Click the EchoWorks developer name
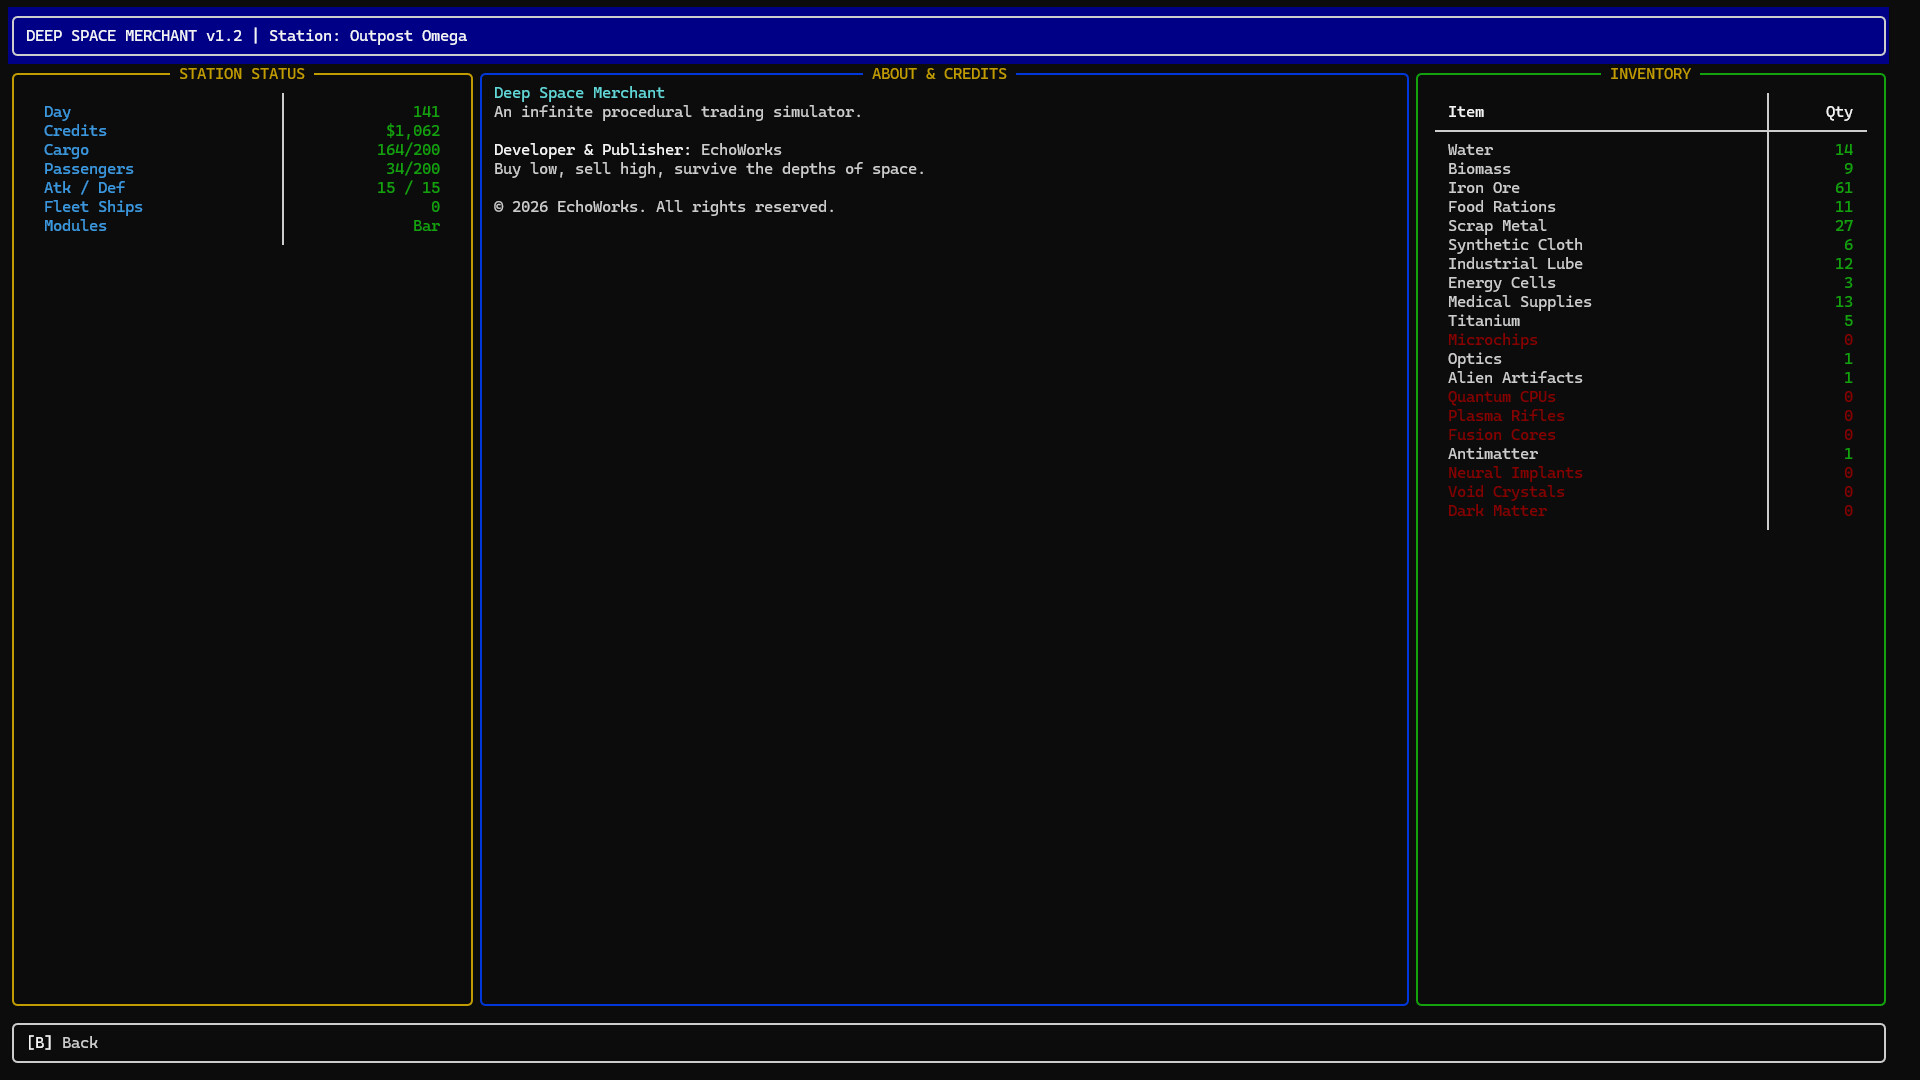Viewport: 1920px width, 1080px height. (740, 150)
